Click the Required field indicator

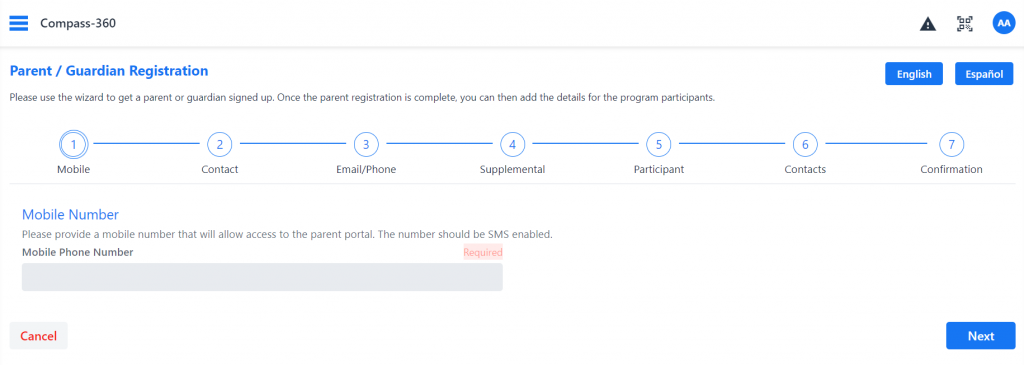click(483, 252)
